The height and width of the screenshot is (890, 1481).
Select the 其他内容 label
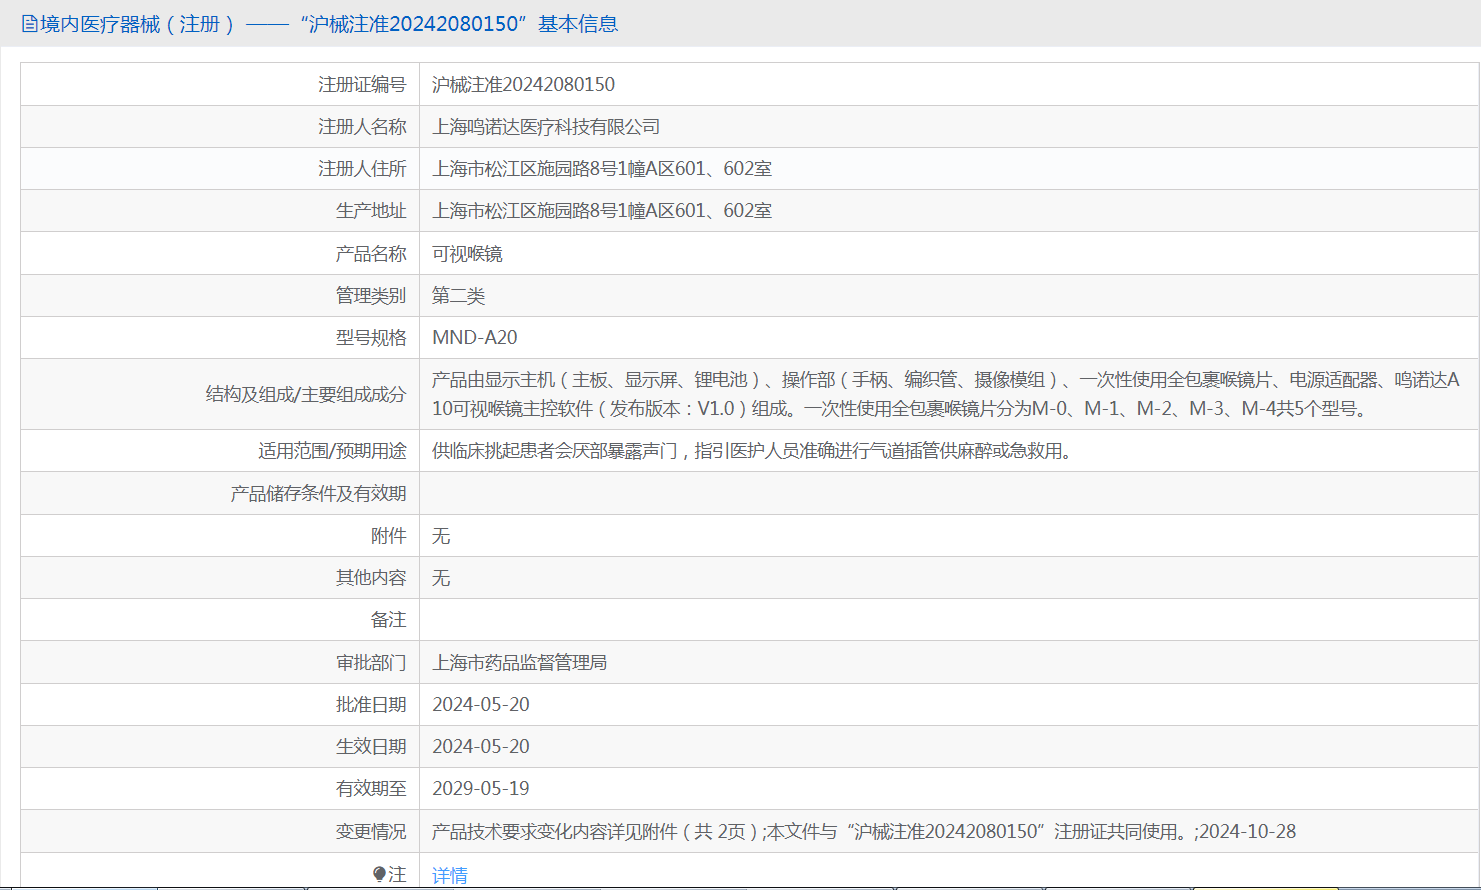coord(371,578)
